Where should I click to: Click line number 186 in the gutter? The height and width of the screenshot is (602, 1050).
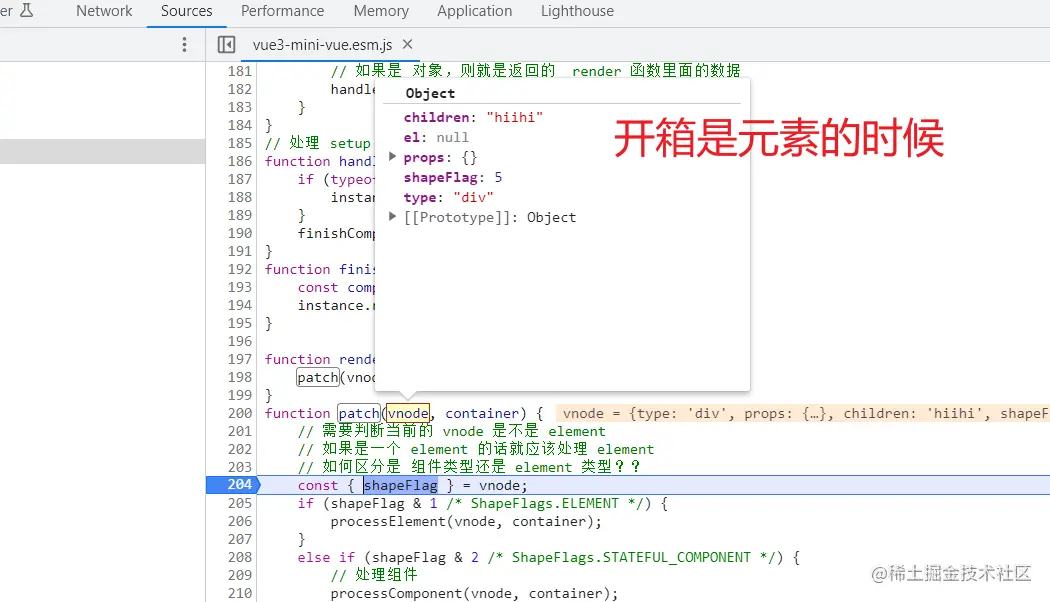pos(240,161)
